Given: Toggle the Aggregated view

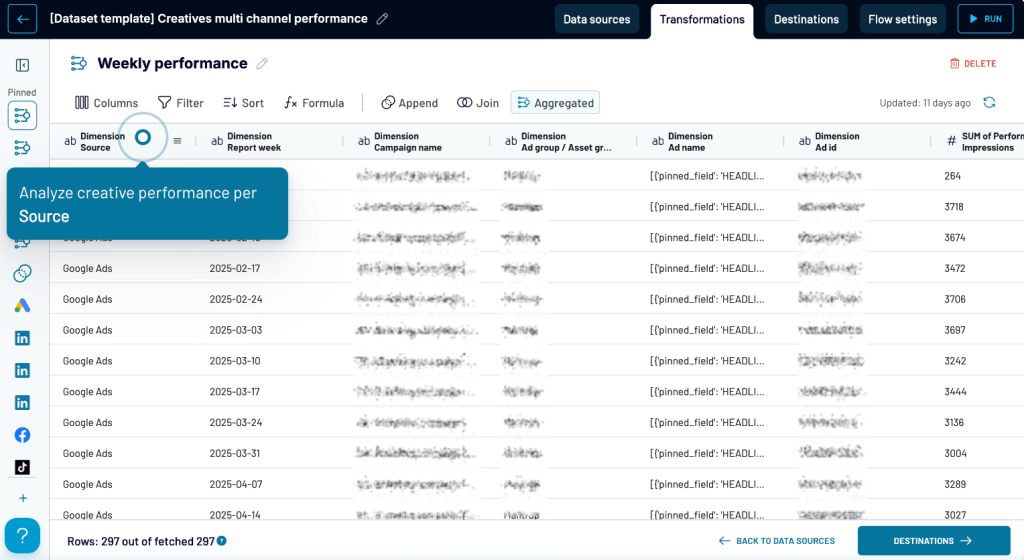Looking at the screenshot, I should (555, 103).
